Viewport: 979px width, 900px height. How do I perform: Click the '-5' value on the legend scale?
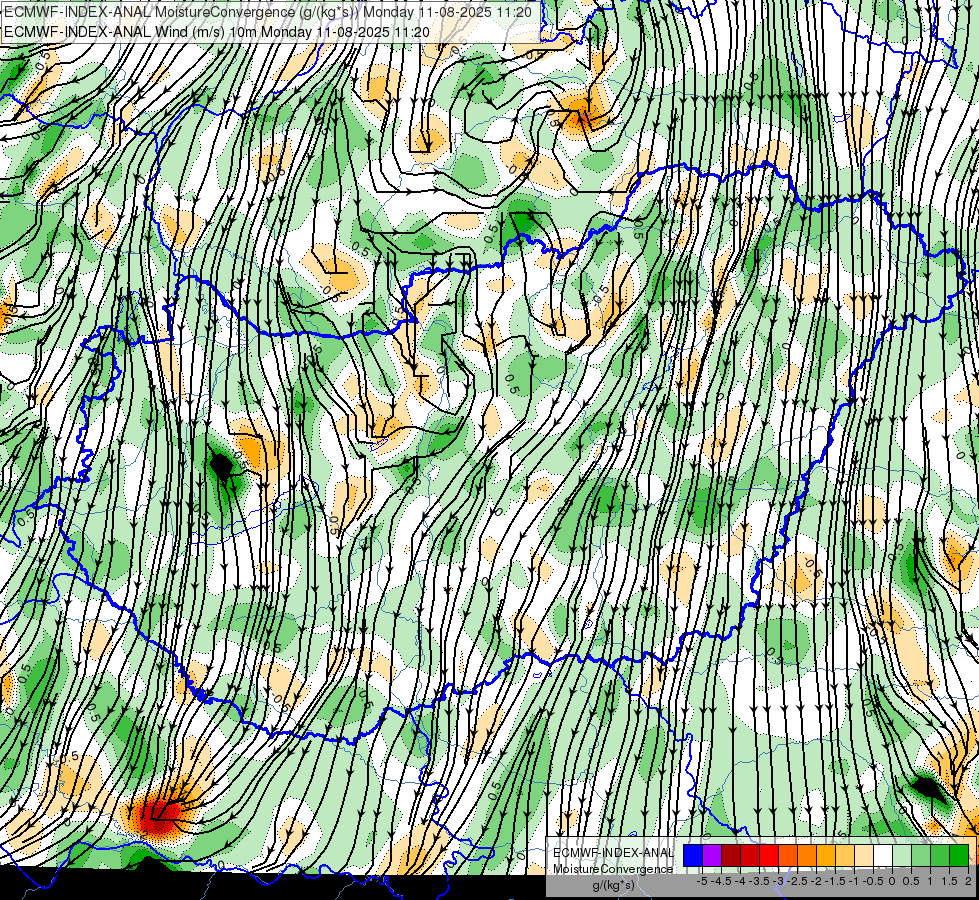tap(702, 881)
